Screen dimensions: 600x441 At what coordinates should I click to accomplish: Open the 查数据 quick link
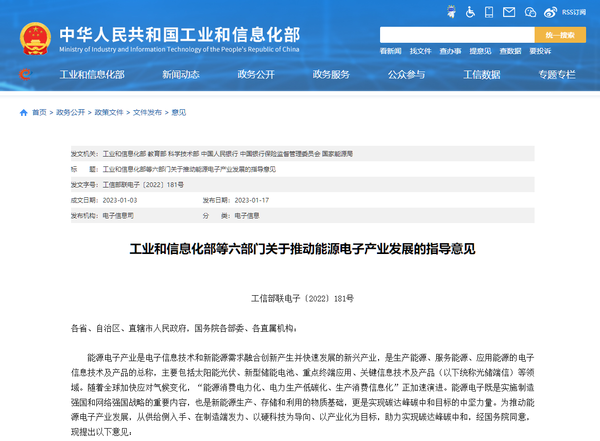point(510,51)
